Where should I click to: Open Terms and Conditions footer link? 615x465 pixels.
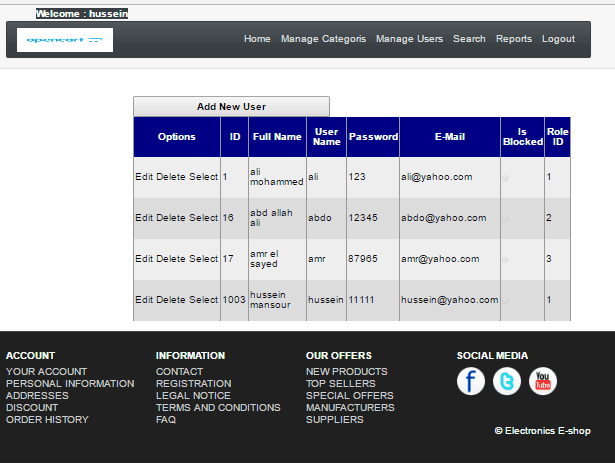[218, 408]
